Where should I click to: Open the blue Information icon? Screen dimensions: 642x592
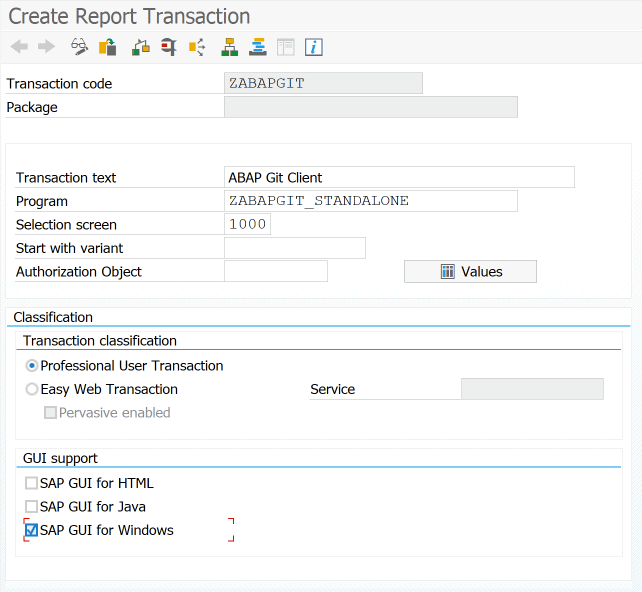(x=314, y=47)
